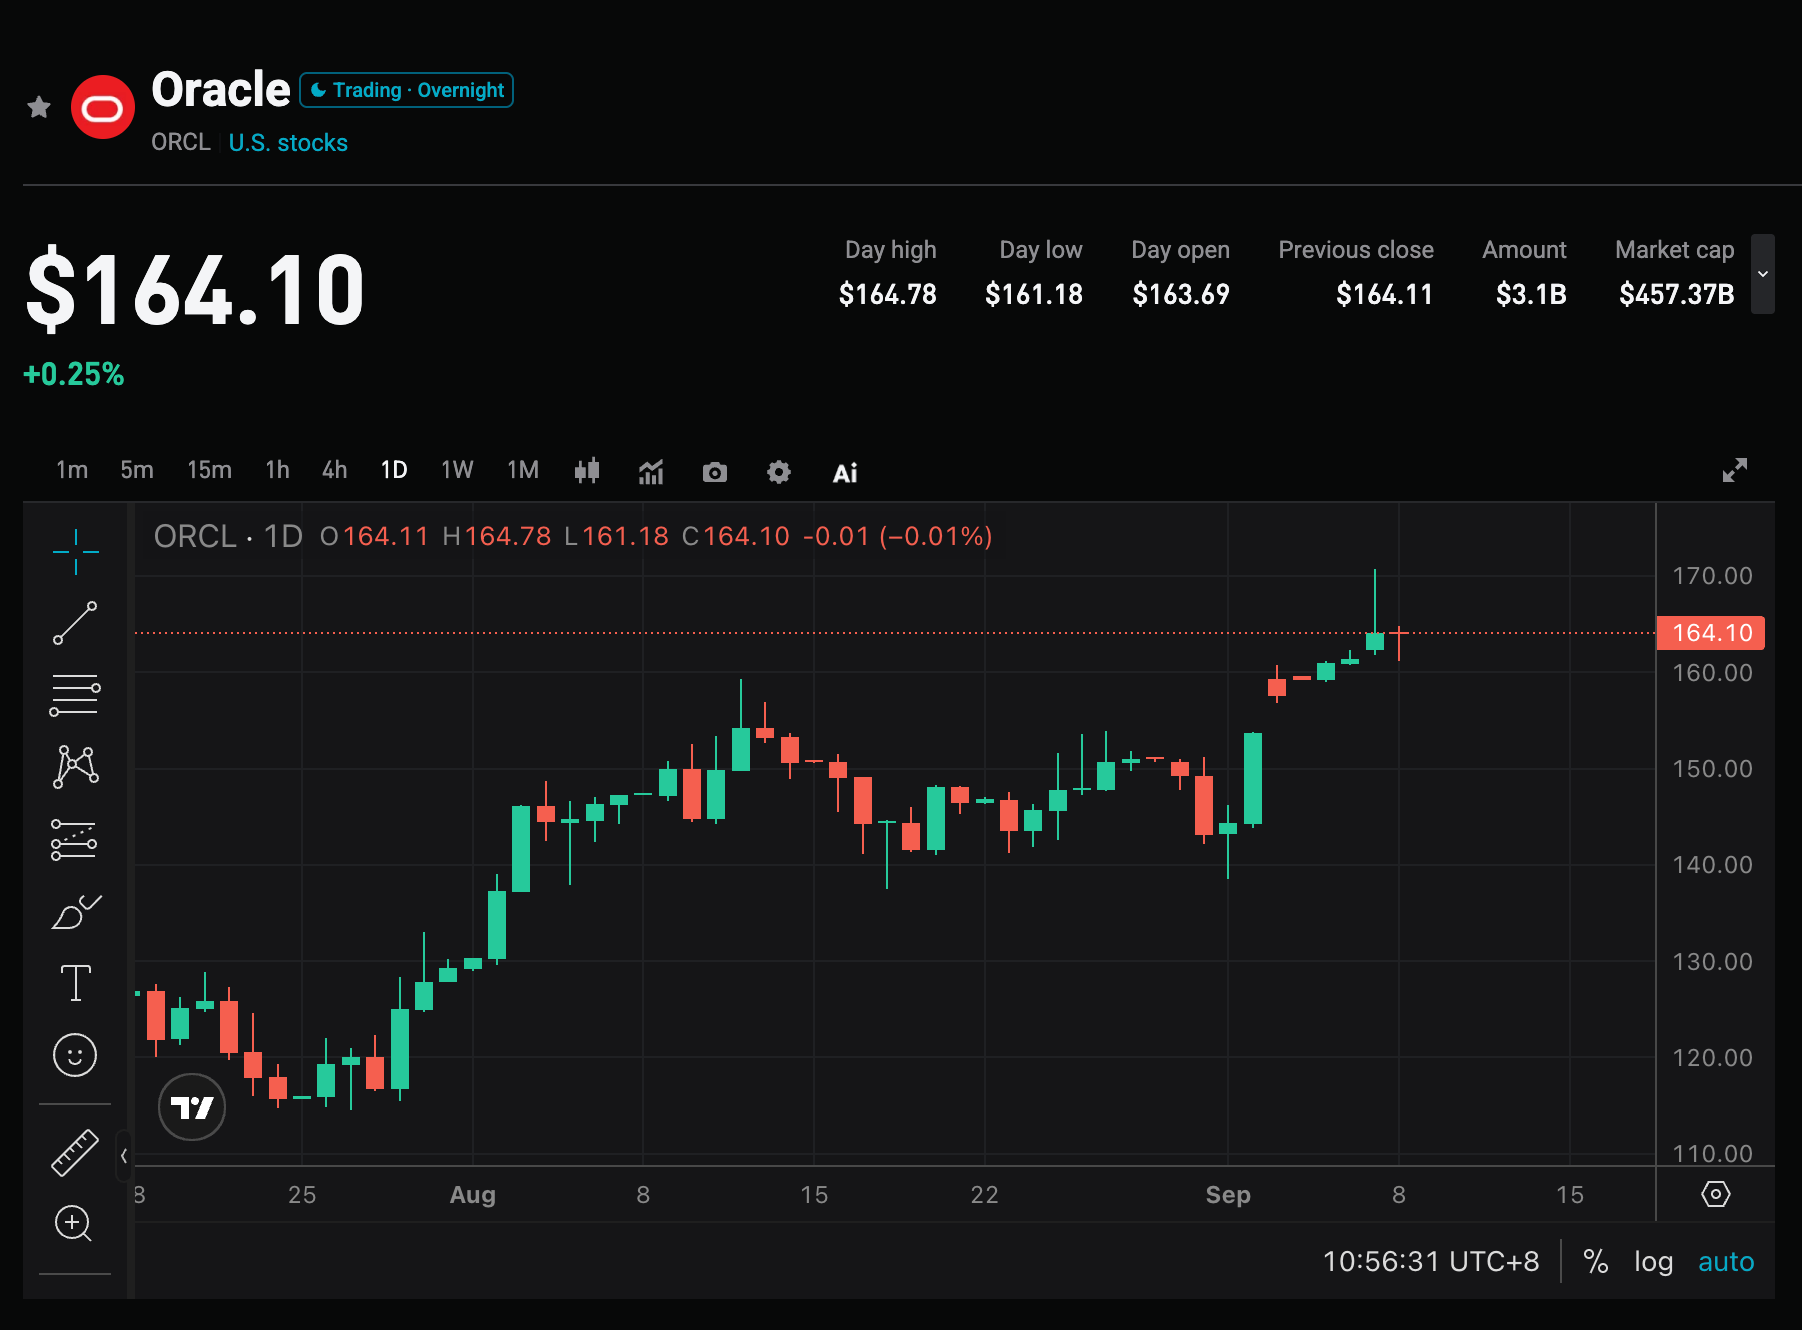This screenshot has width=1802, height=1330.
Task: Click the Day low $161.18 value
Action: pos(1034,294)
